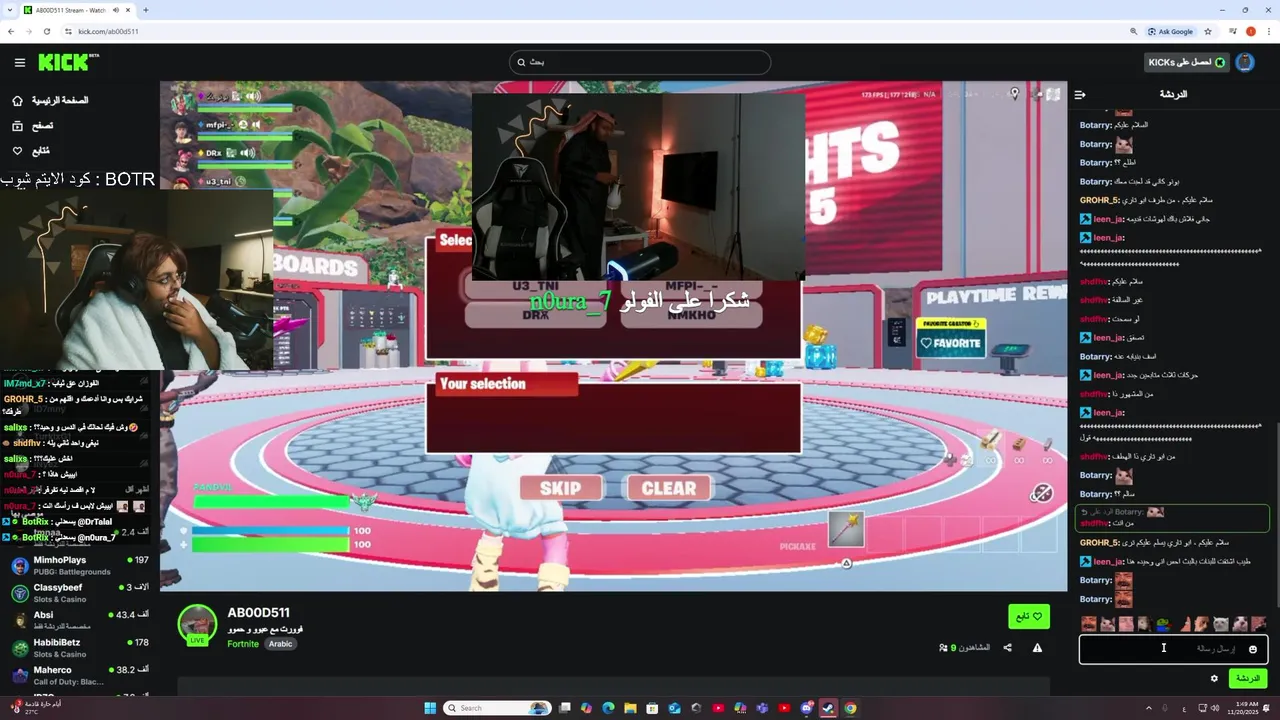Image resolution: width=1280 pixels, height=720 pixels.
Task: Reload the page in Chrome
Action: coord(47,31)
